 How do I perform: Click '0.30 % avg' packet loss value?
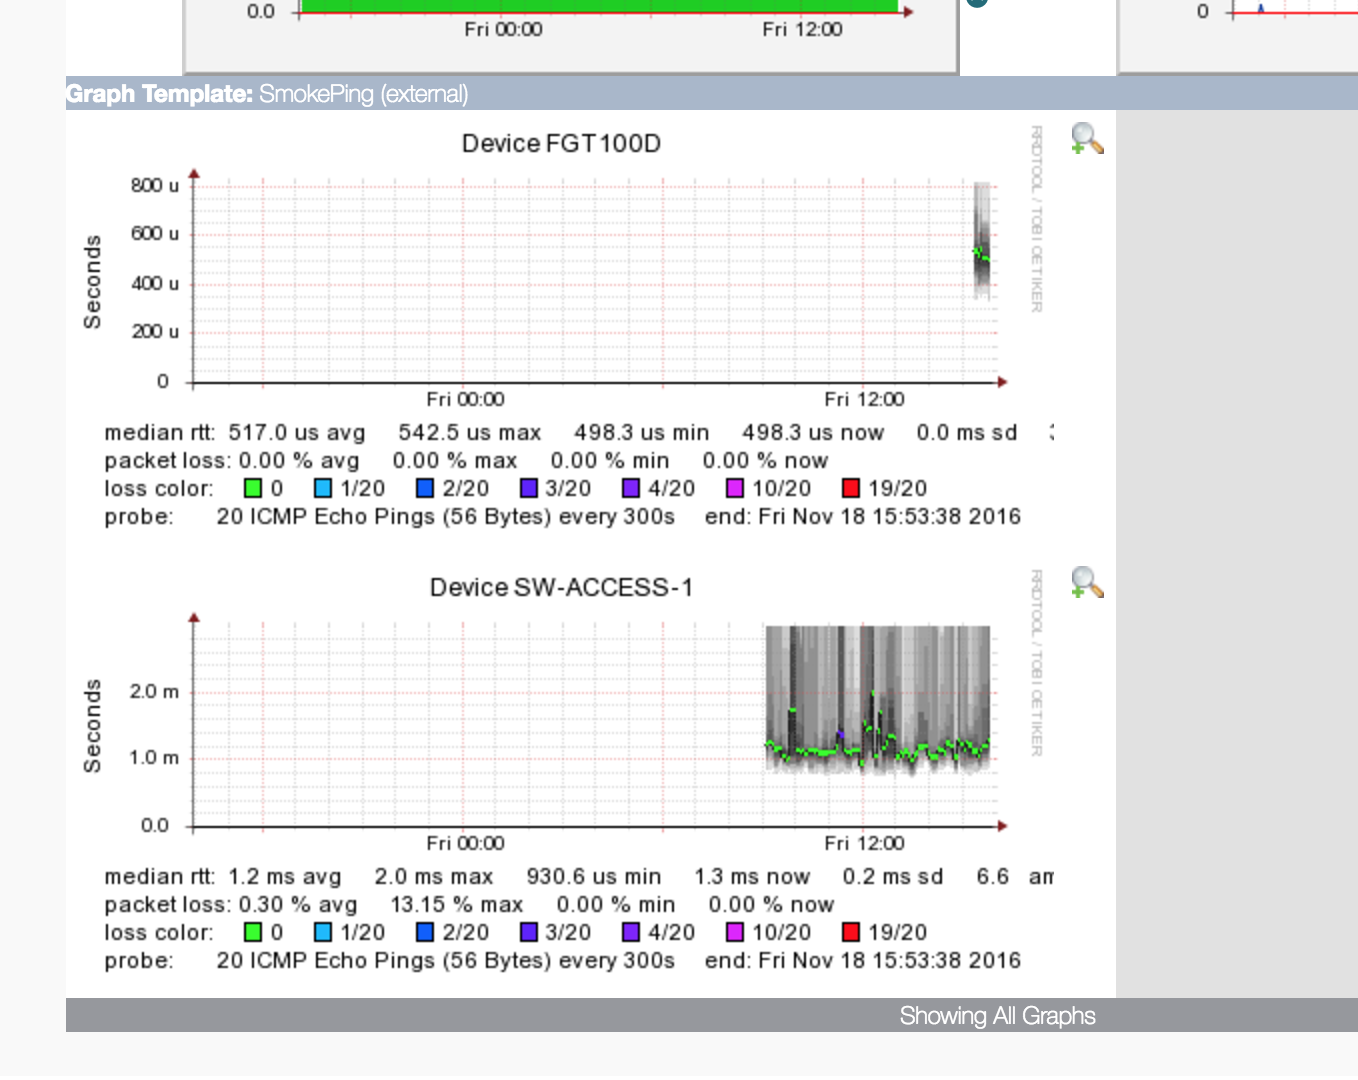(298, 905)
